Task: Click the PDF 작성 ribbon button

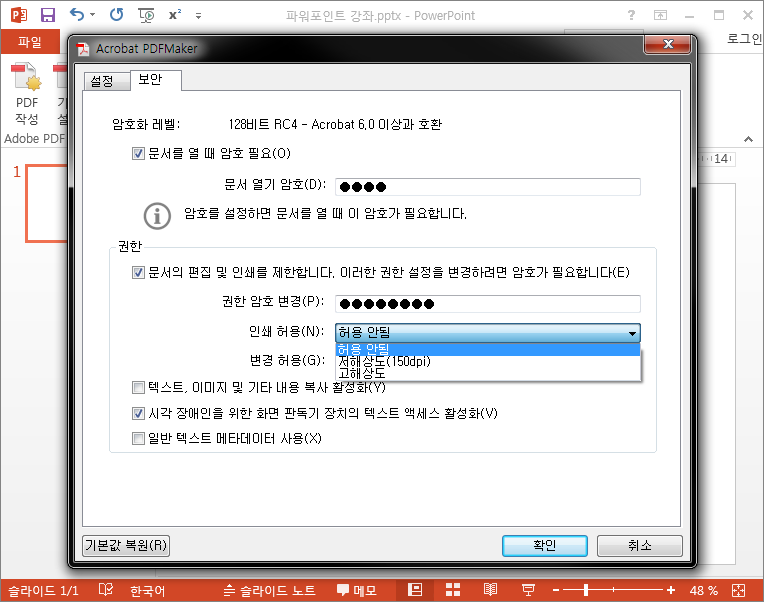Action: [27, 93]
